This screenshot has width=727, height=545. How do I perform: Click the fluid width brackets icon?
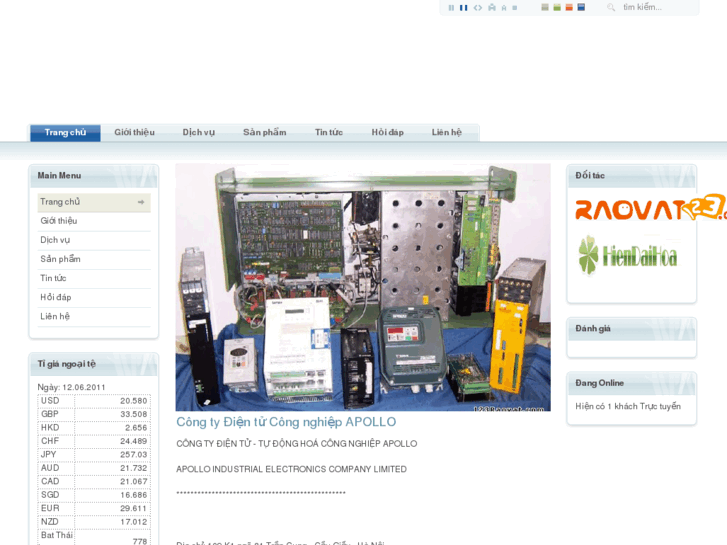(478, 8)
